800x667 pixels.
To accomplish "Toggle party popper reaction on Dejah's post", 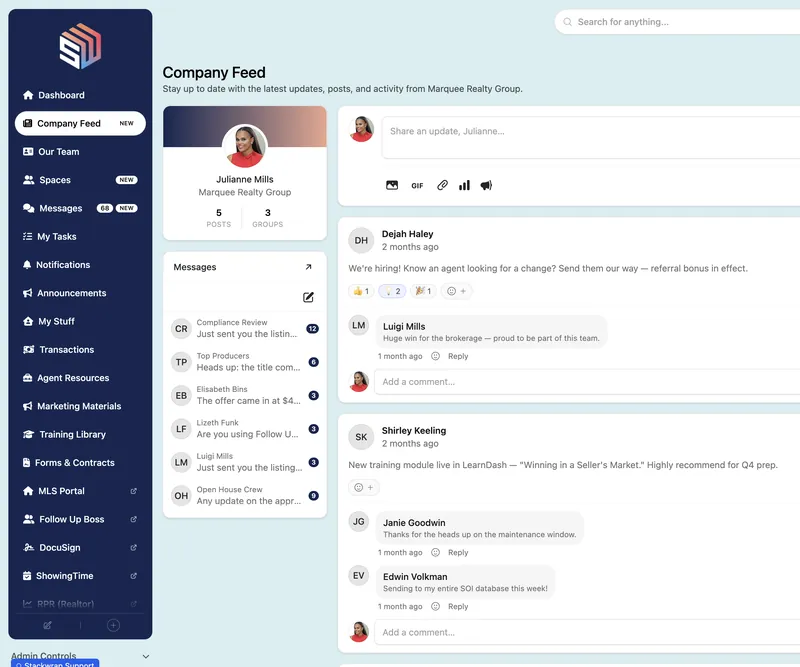I will point(423,291).
